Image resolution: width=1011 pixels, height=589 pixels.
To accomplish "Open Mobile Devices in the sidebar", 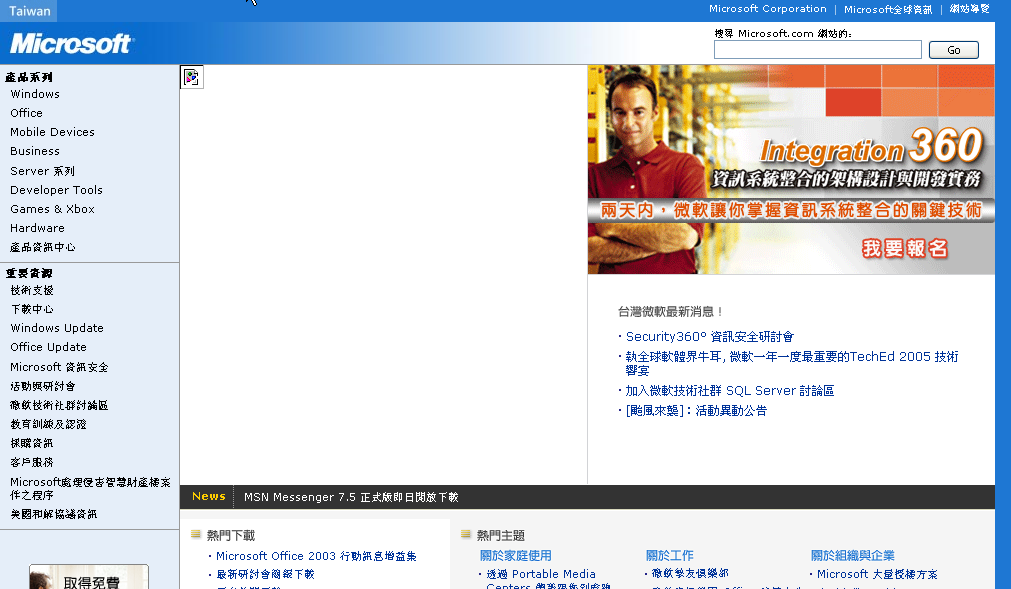I will click(x=52, y=132).
